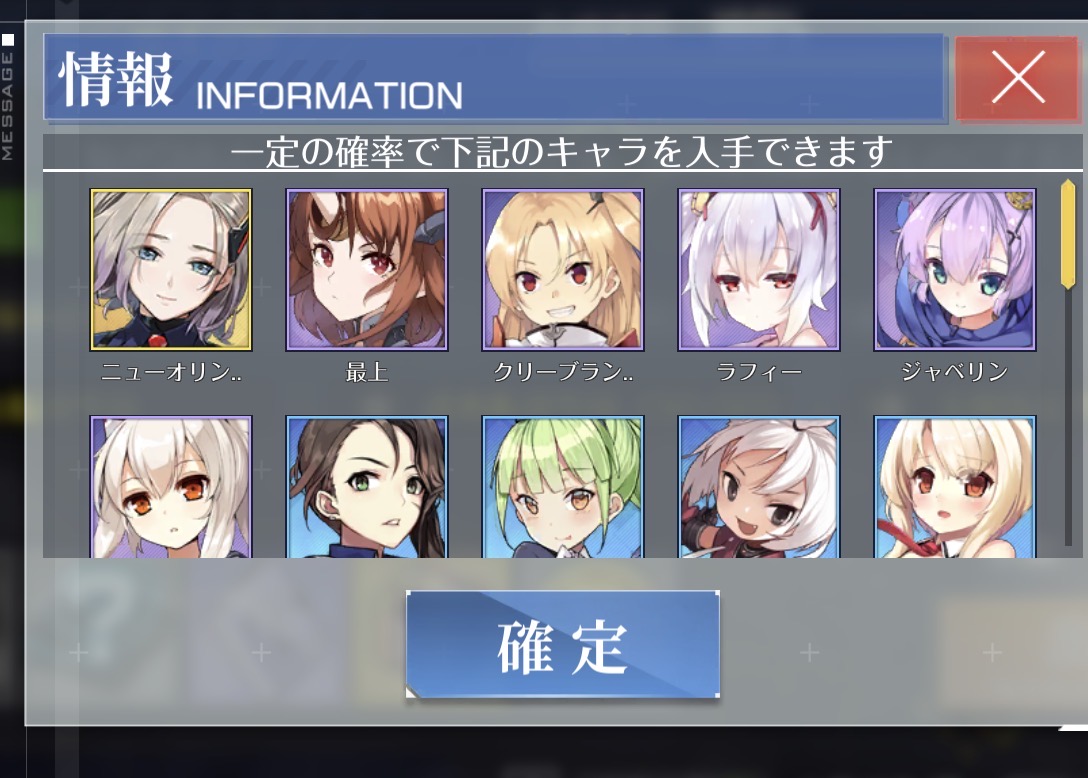Select the ジャベリン purple-haired character portrait

tap(955, 269)
